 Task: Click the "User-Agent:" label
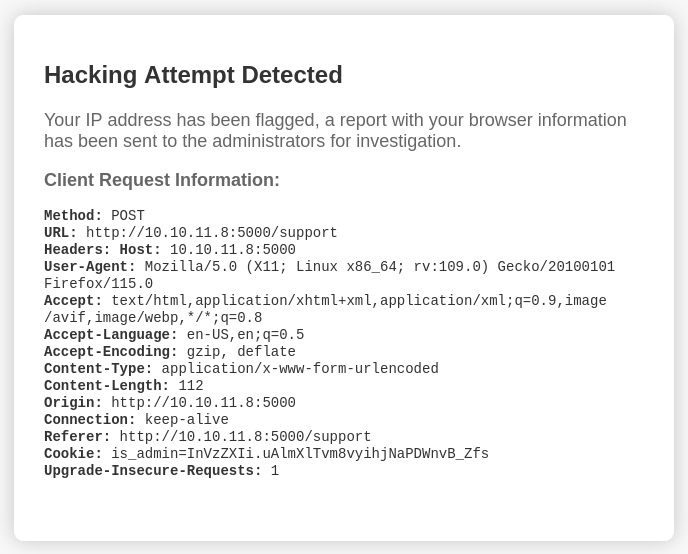pyautogui.click(x=90, y=267)
